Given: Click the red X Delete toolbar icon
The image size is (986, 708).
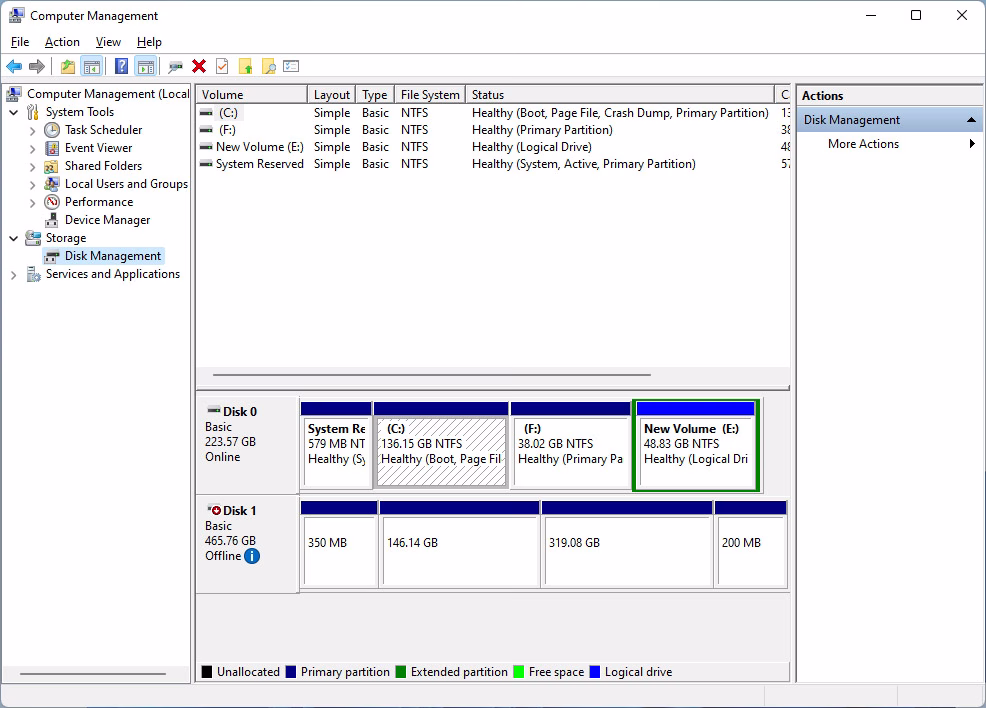Looking at the screenshot, I should (199, 66).
